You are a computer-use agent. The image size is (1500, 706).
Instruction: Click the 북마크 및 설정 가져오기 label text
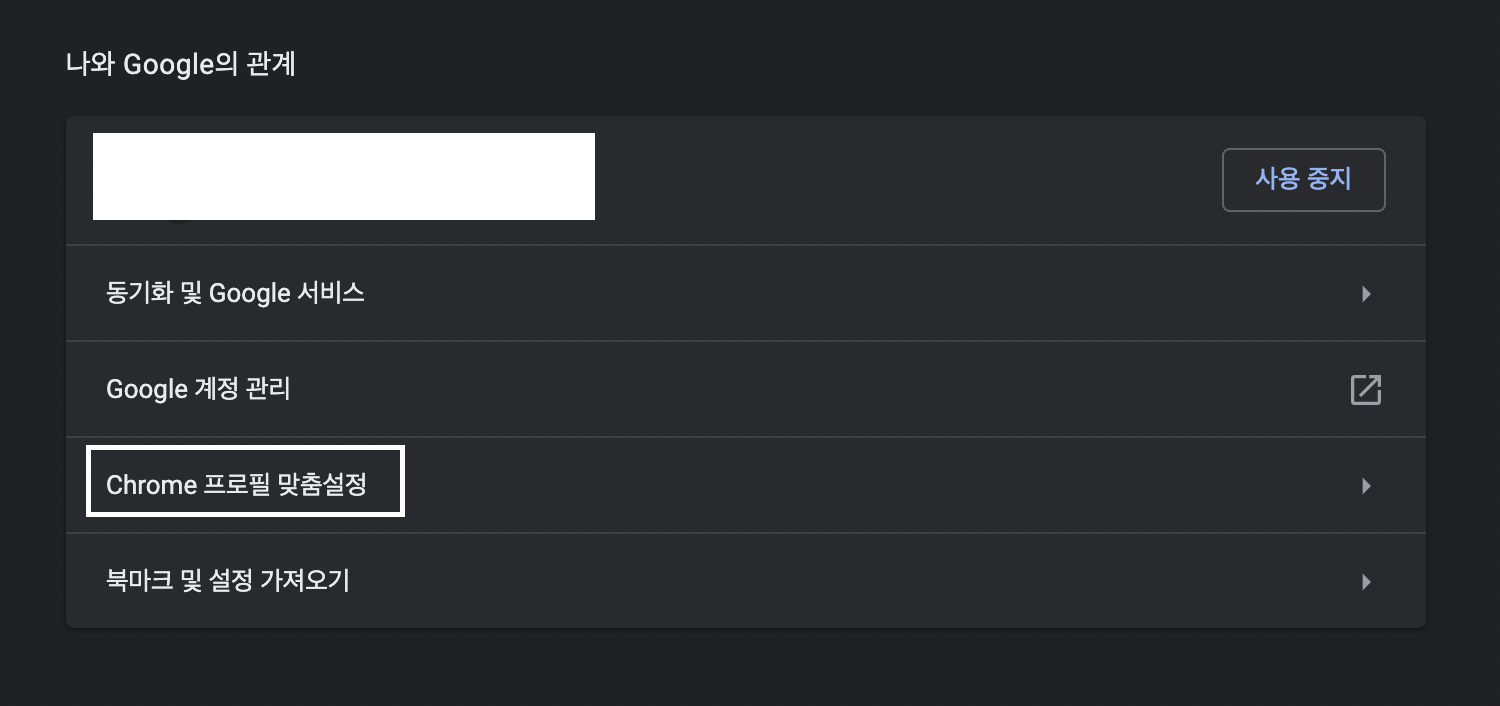pos(228,580)
